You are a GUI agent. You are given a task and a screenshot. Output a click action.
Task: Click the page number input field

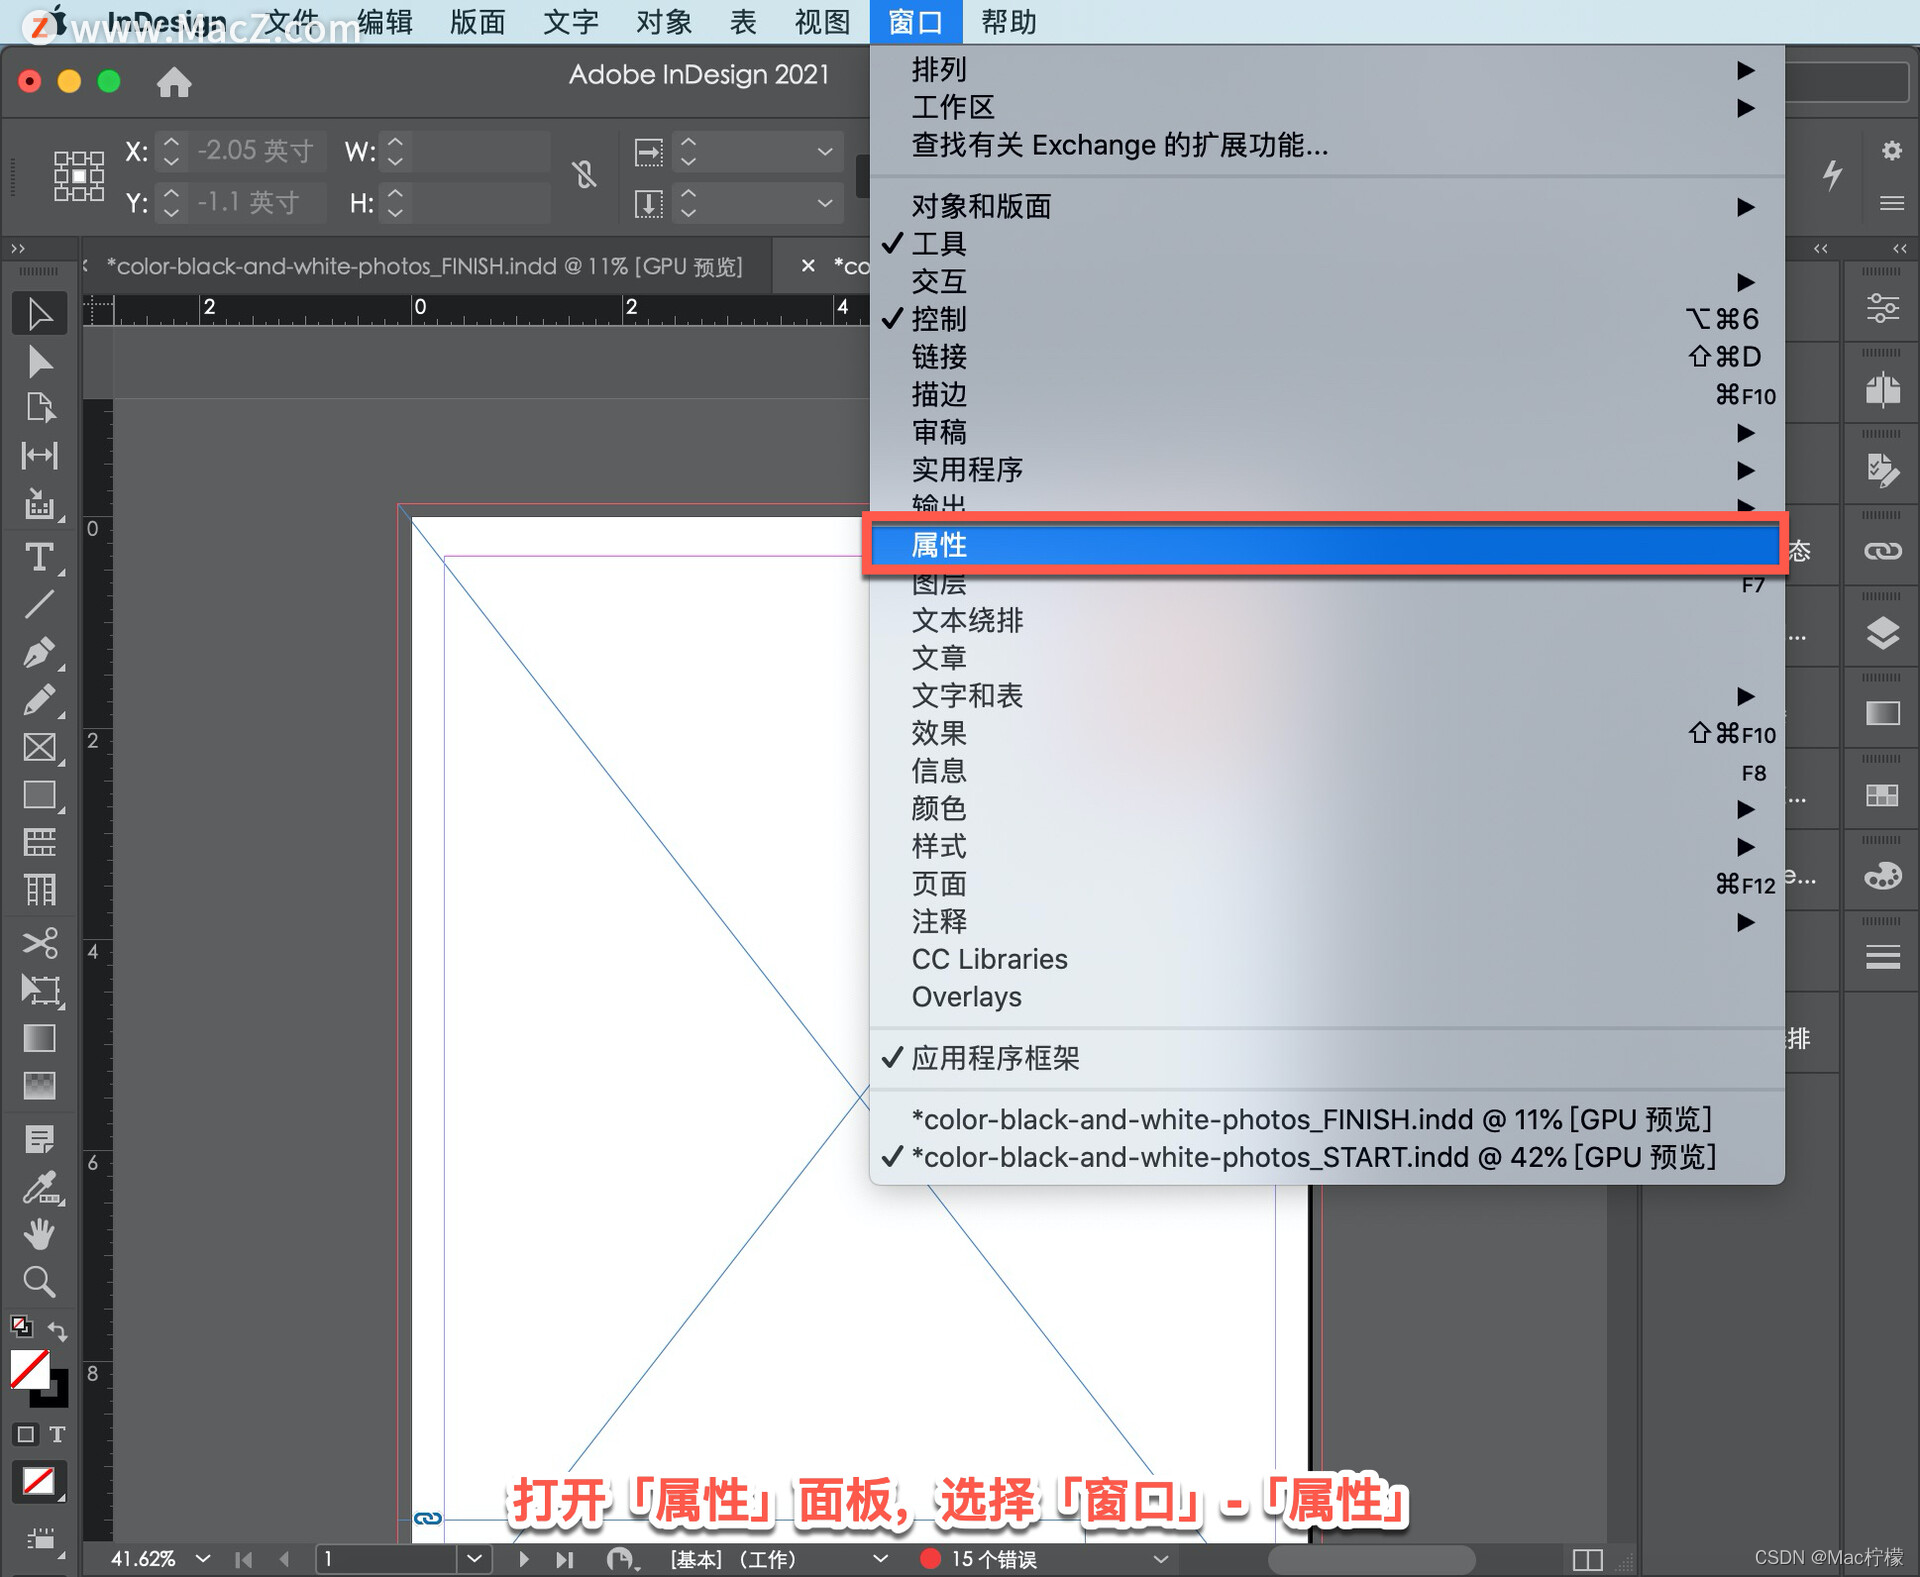[x=390, y=1558]
